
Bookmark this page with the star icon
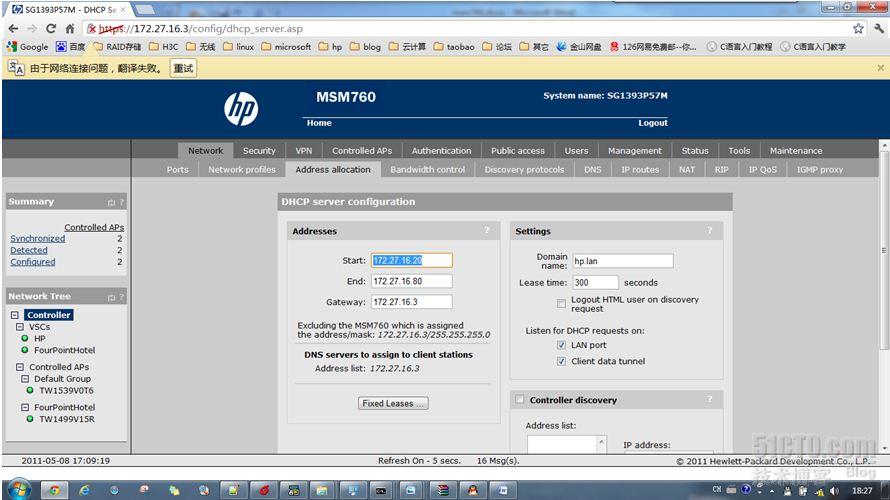(x=858, y=28)
